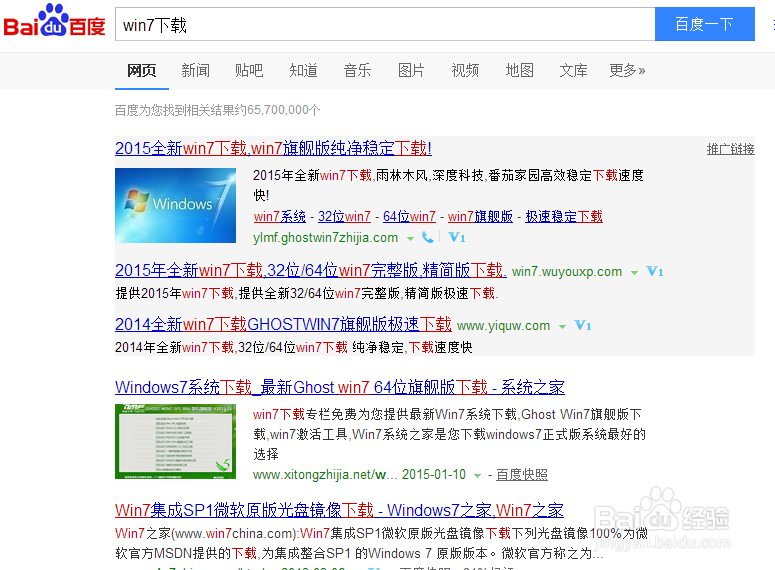Click description starting Win7之家(www.win7china.com)
Screen dimensions: 775x570
pyautogui.click(x=381, y=543)
